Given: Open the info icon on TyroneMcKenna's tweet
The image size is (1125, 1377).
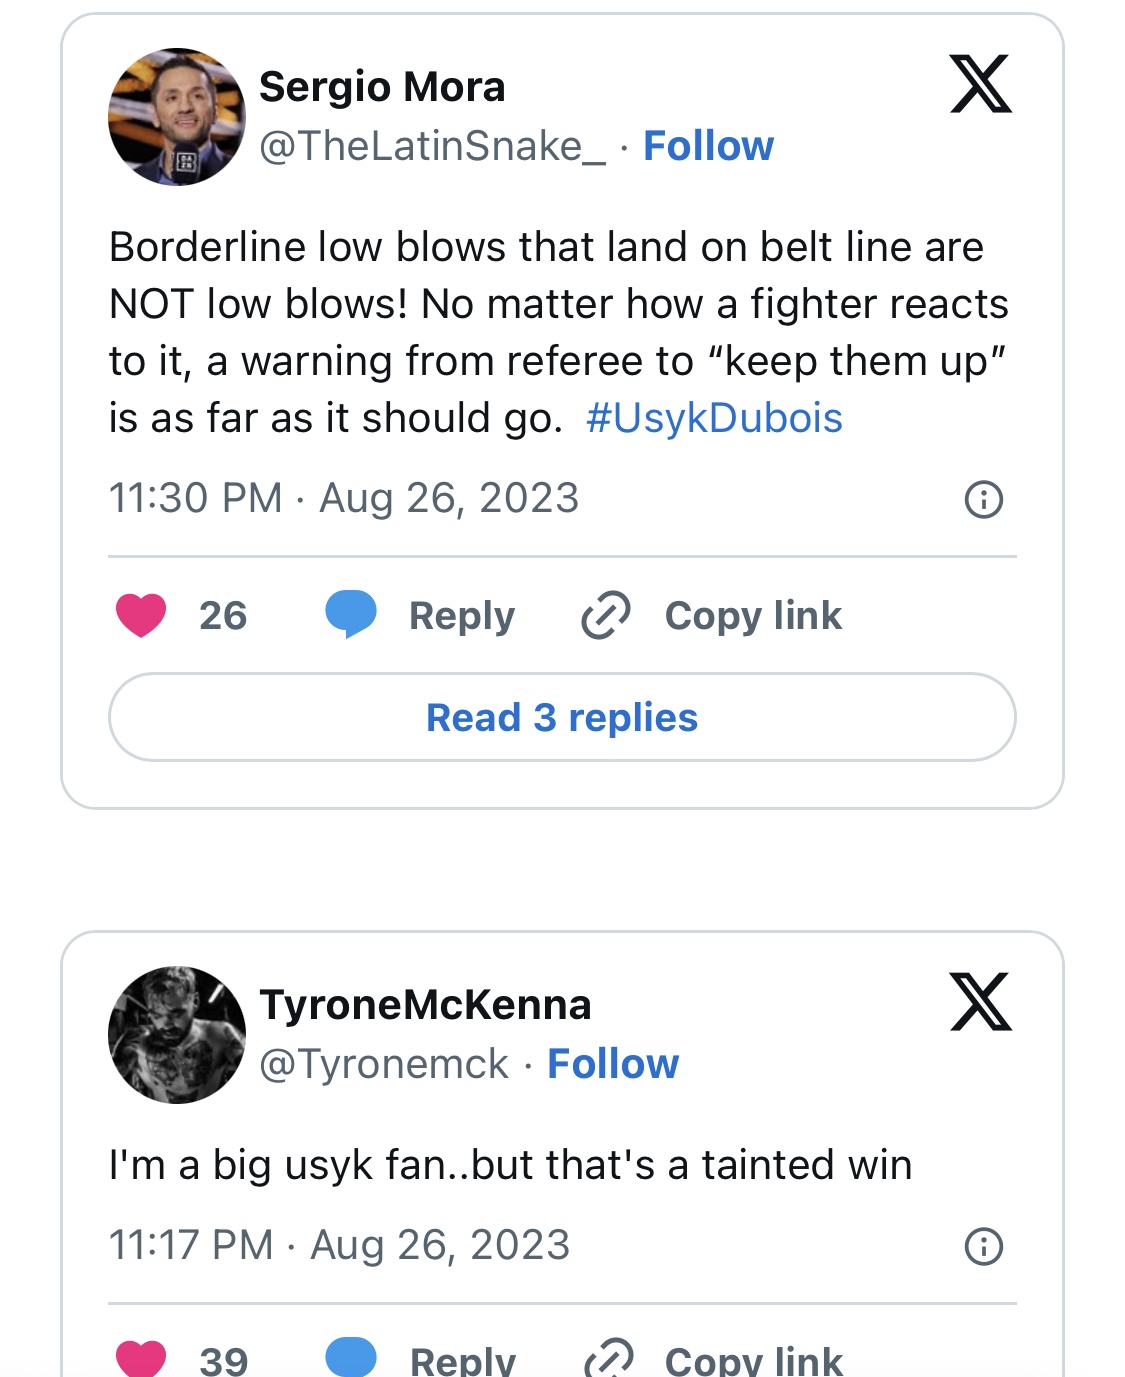Looking at the screenshot, I should (983, 1246).
